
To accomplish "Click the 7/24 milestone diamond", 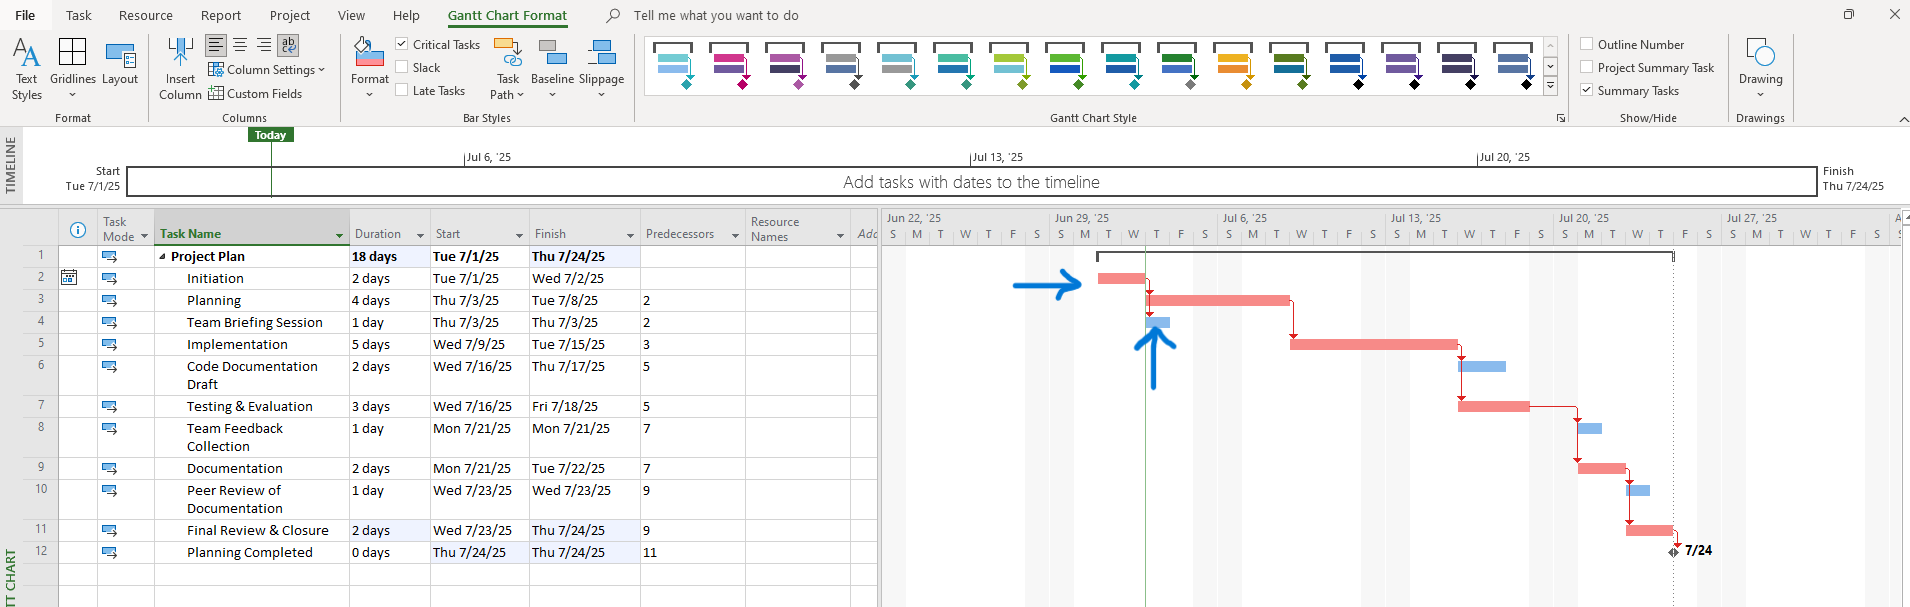I will click(1674, 551).
